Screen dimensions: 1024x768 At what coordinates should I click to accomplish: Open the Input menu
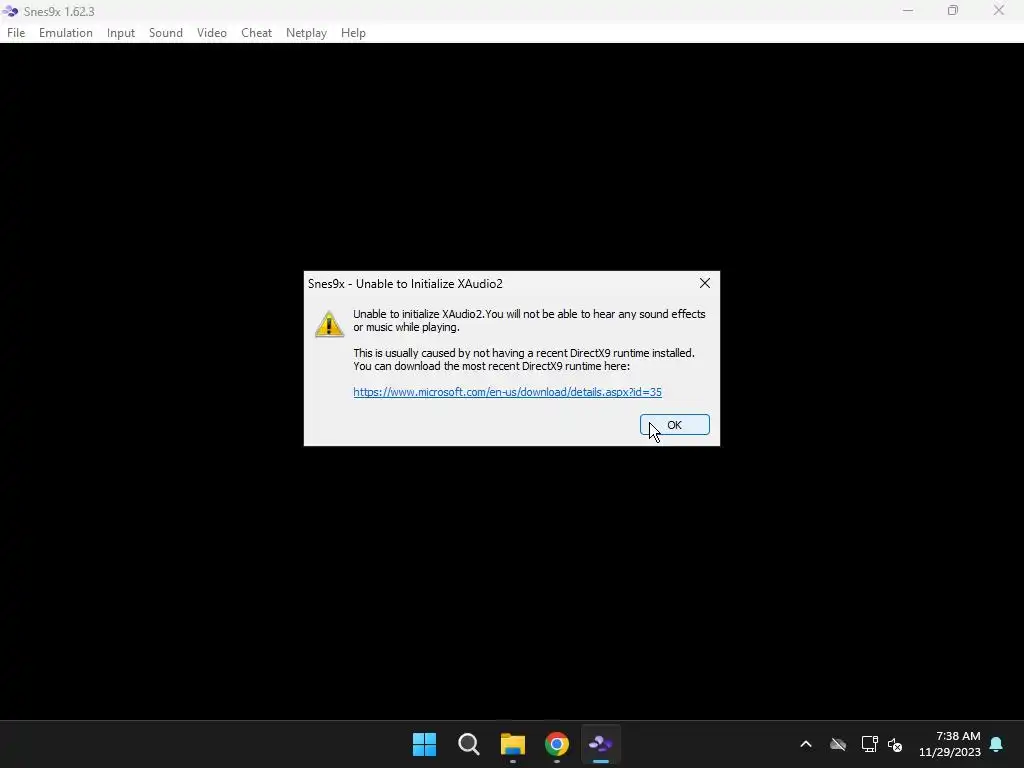point(121,33)
